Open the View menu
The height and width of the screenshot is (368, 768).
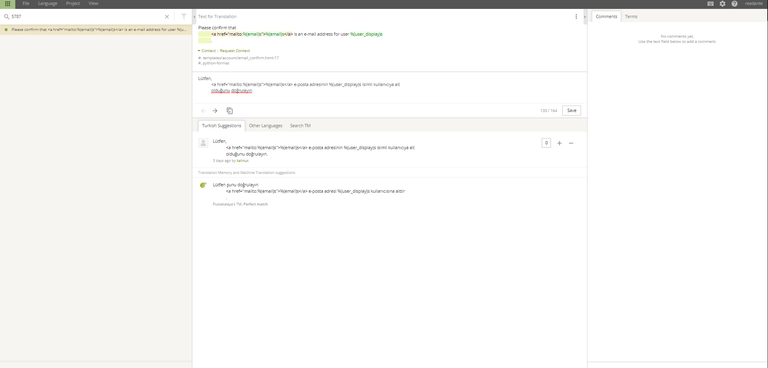[93, 3]
